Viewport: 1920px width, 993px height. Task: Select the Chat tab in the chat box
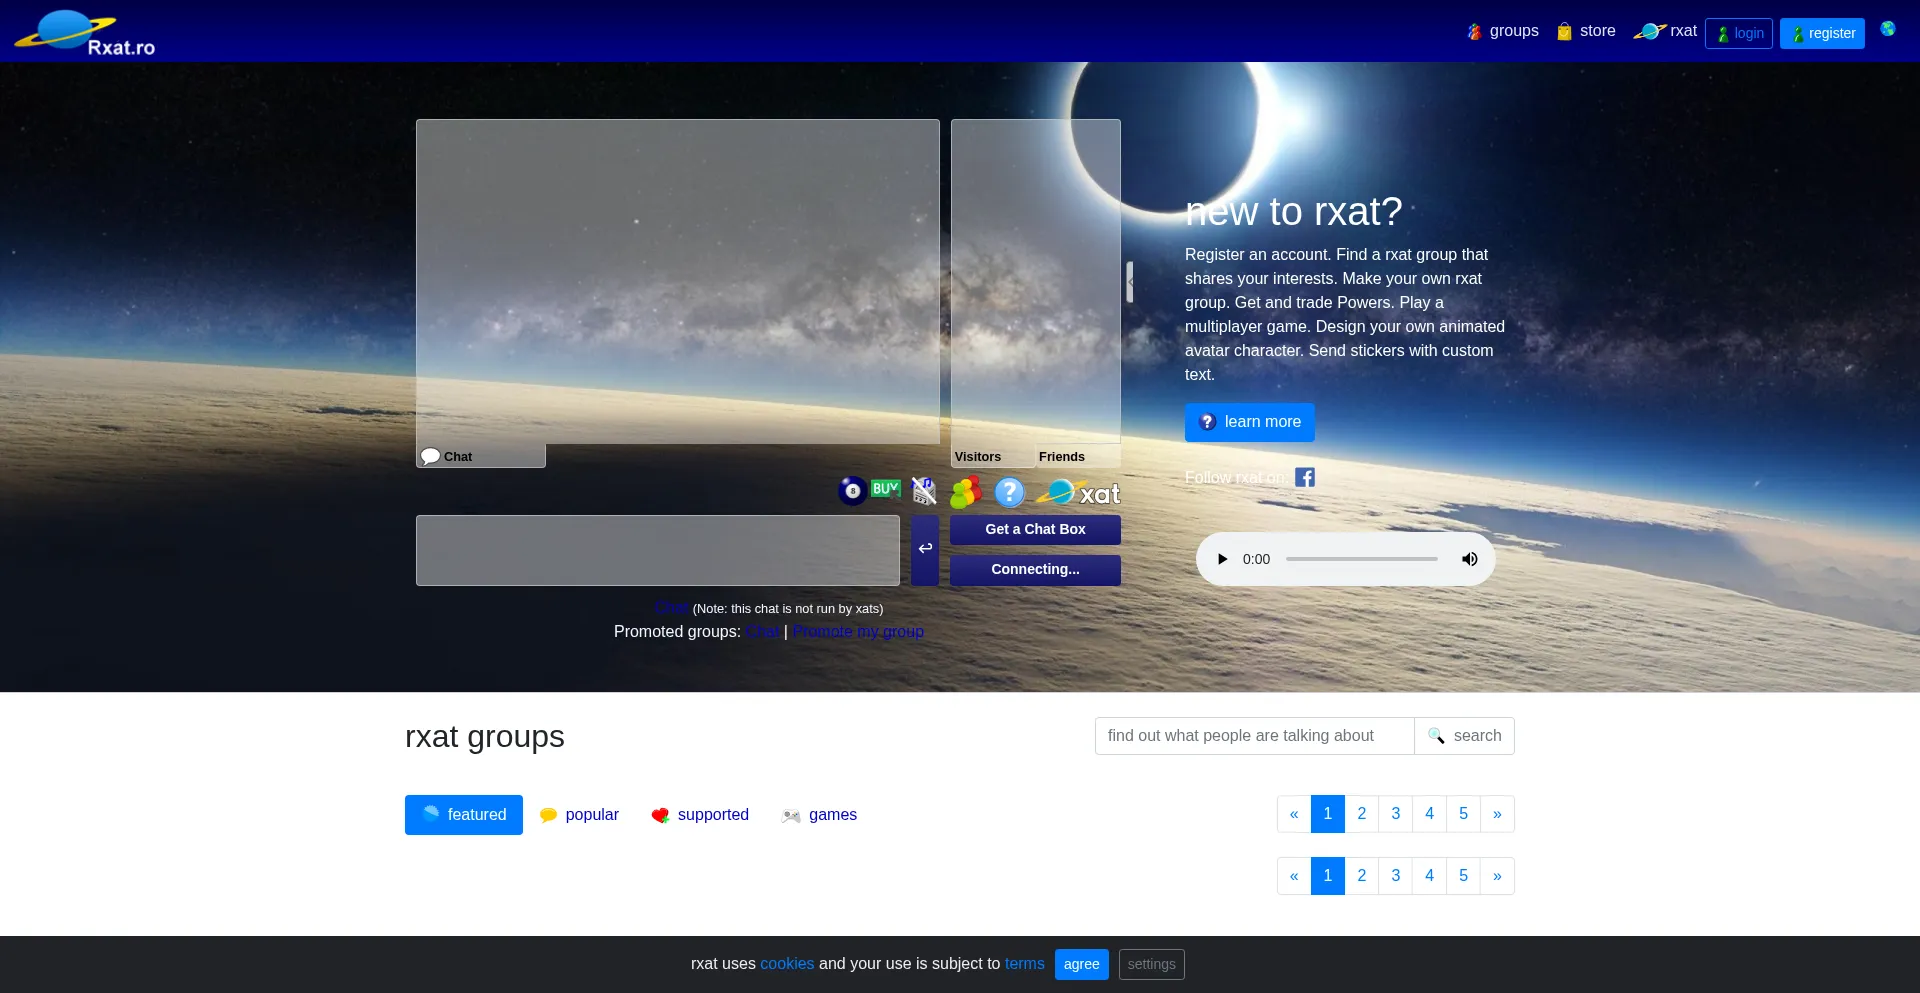coord(481,456)
